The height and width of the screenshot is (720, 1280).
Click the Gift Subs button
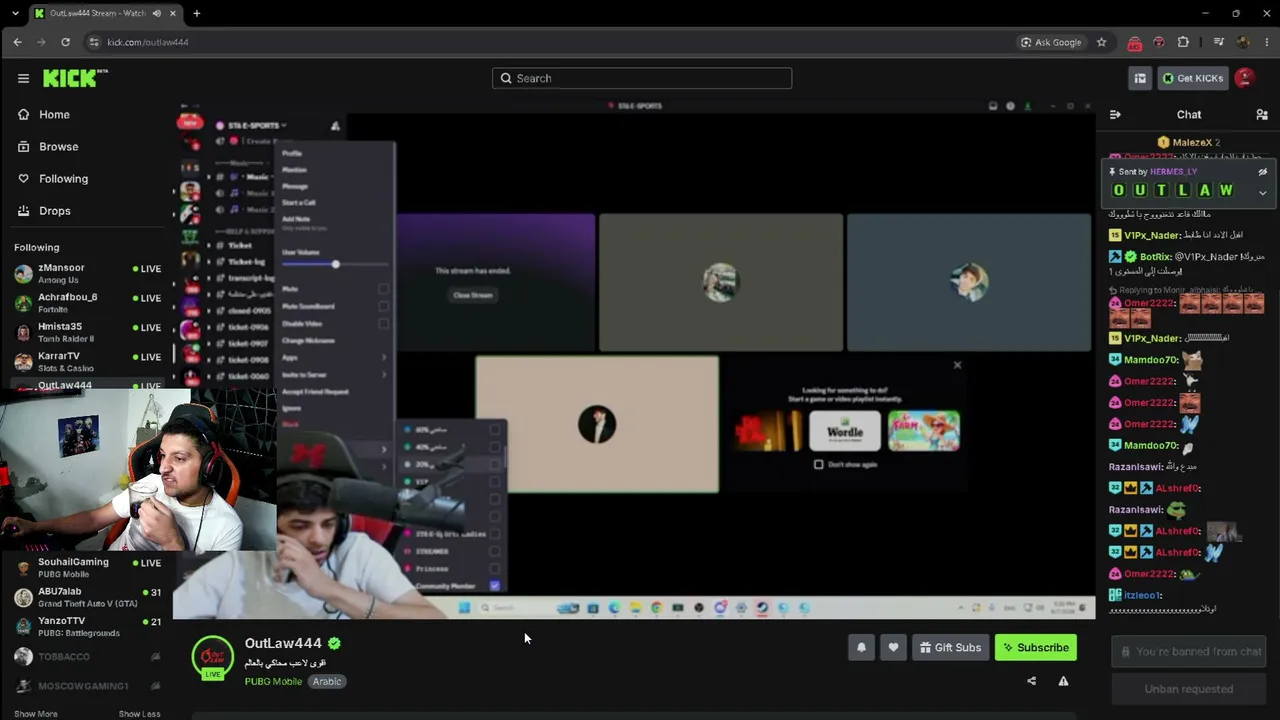click(951, 648)
